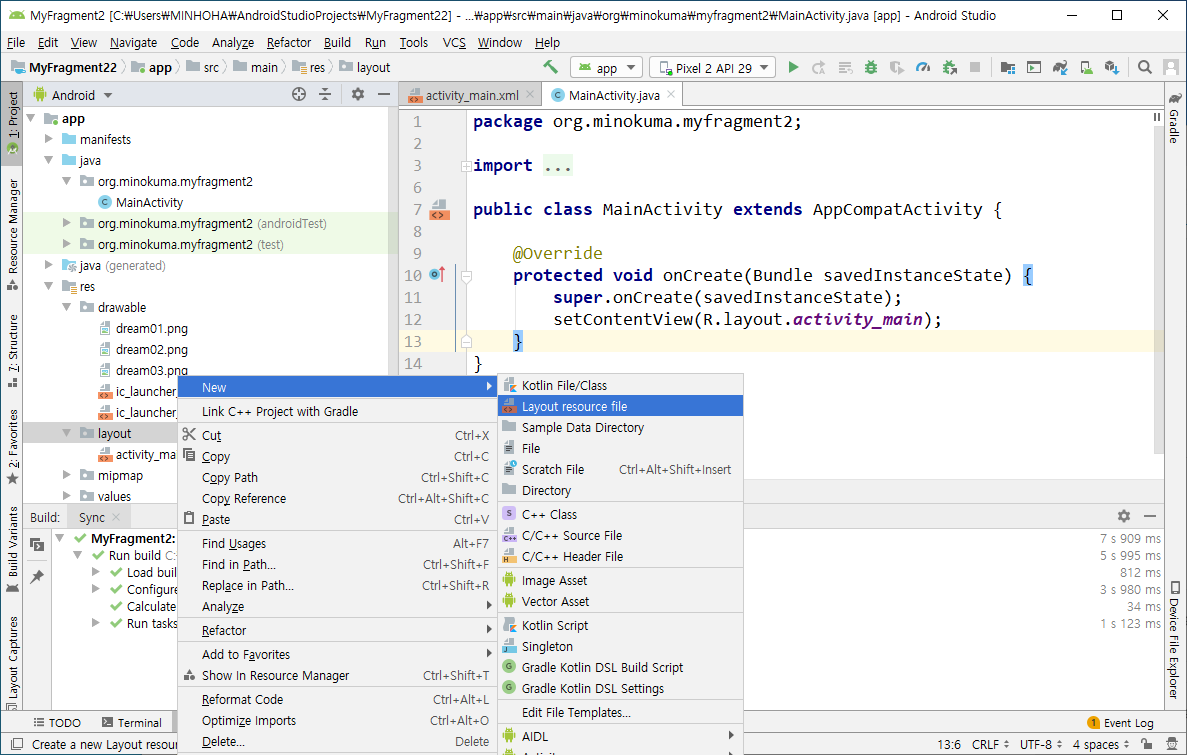
Task: Open the TODO tool window
Action: tap(57, 722)
